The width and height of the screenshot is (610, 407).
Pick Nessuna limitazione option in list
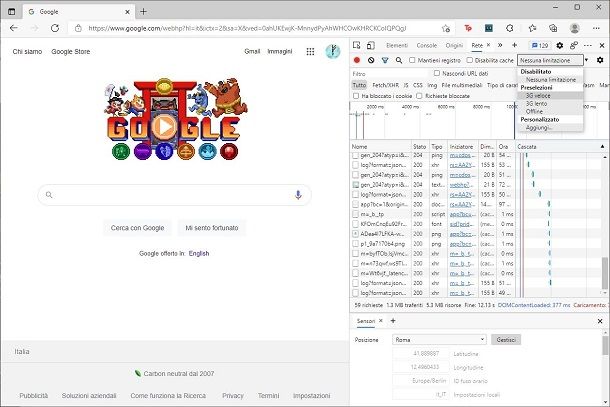(x=550, y=79)
